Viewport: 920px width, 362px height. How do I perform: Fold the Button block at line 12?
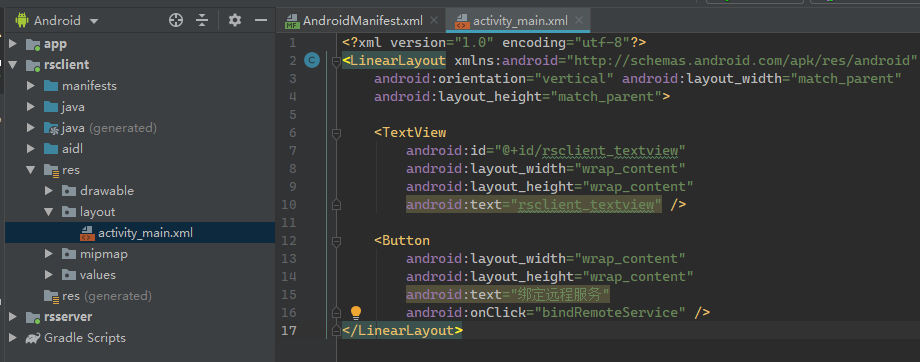click(336, 241)
